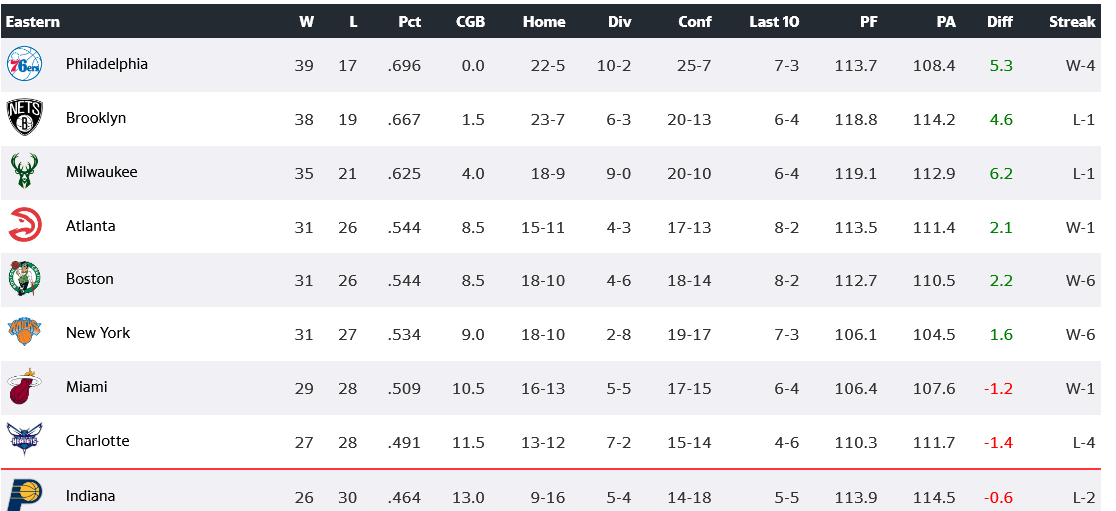Select the Charlotte team name
The height and width of the screenshot is (511, 1116).
[97, 441]
